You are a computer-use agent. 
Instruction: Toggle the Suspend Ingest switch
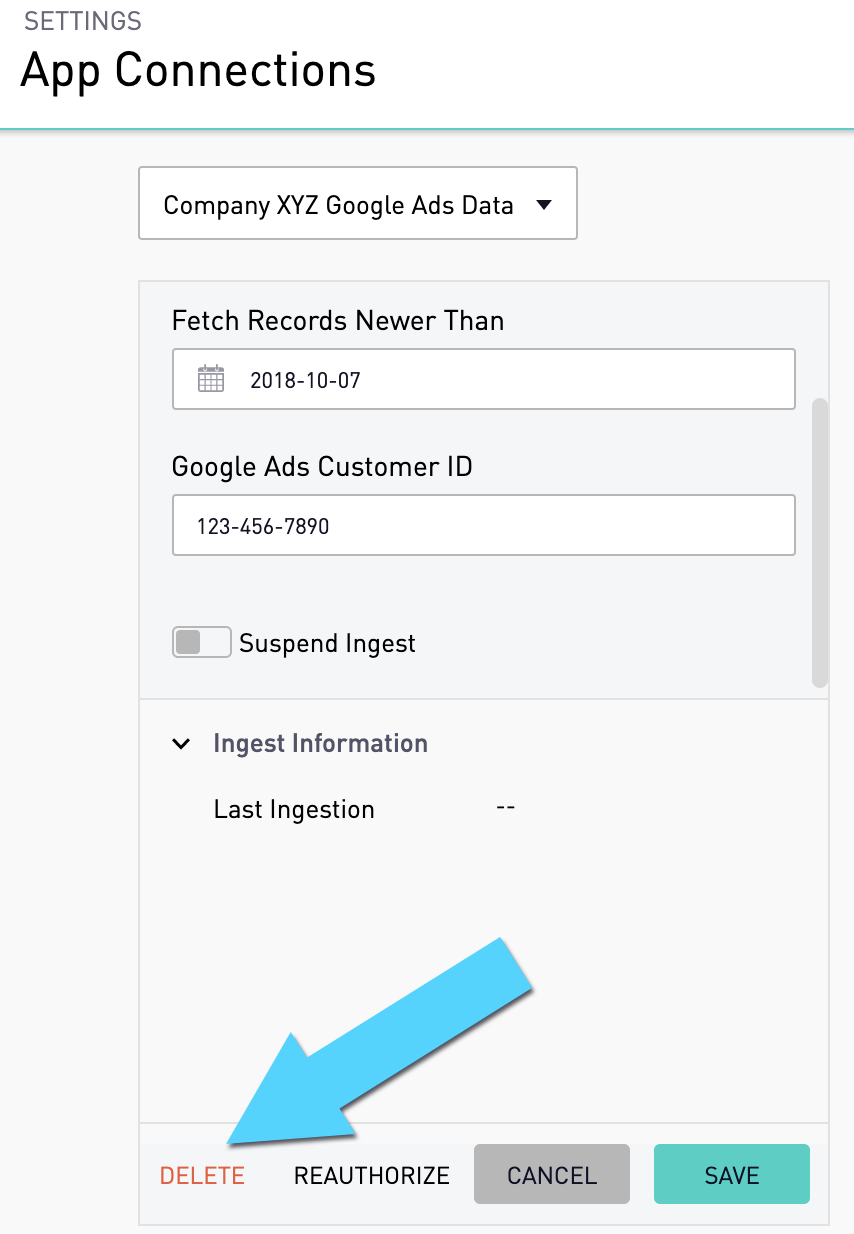(202, 642)
